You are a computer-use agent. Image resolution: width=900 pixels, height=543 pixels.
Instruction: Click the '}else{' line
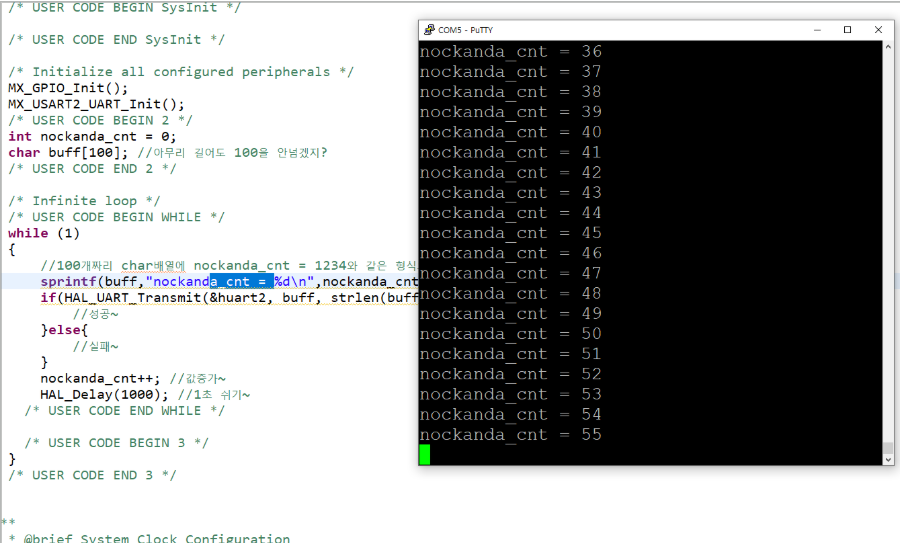click(x=64, y=330)
